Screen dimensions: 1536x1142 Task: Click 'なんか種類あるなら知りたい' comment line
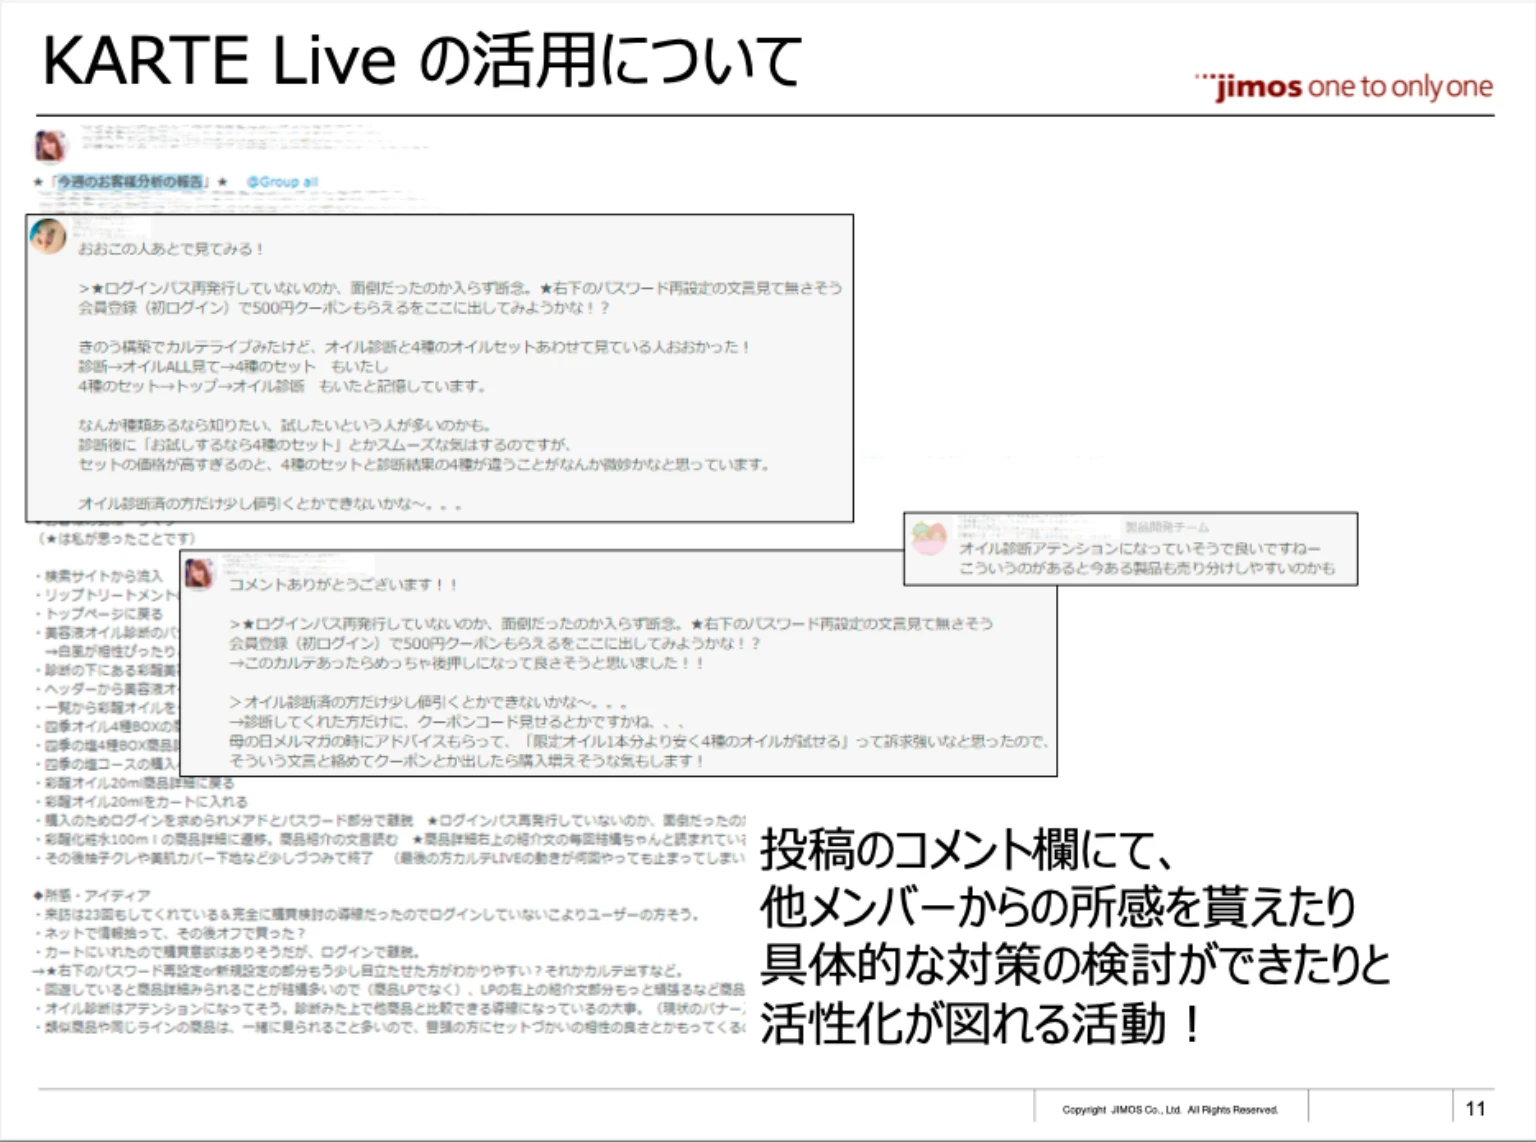284,425
